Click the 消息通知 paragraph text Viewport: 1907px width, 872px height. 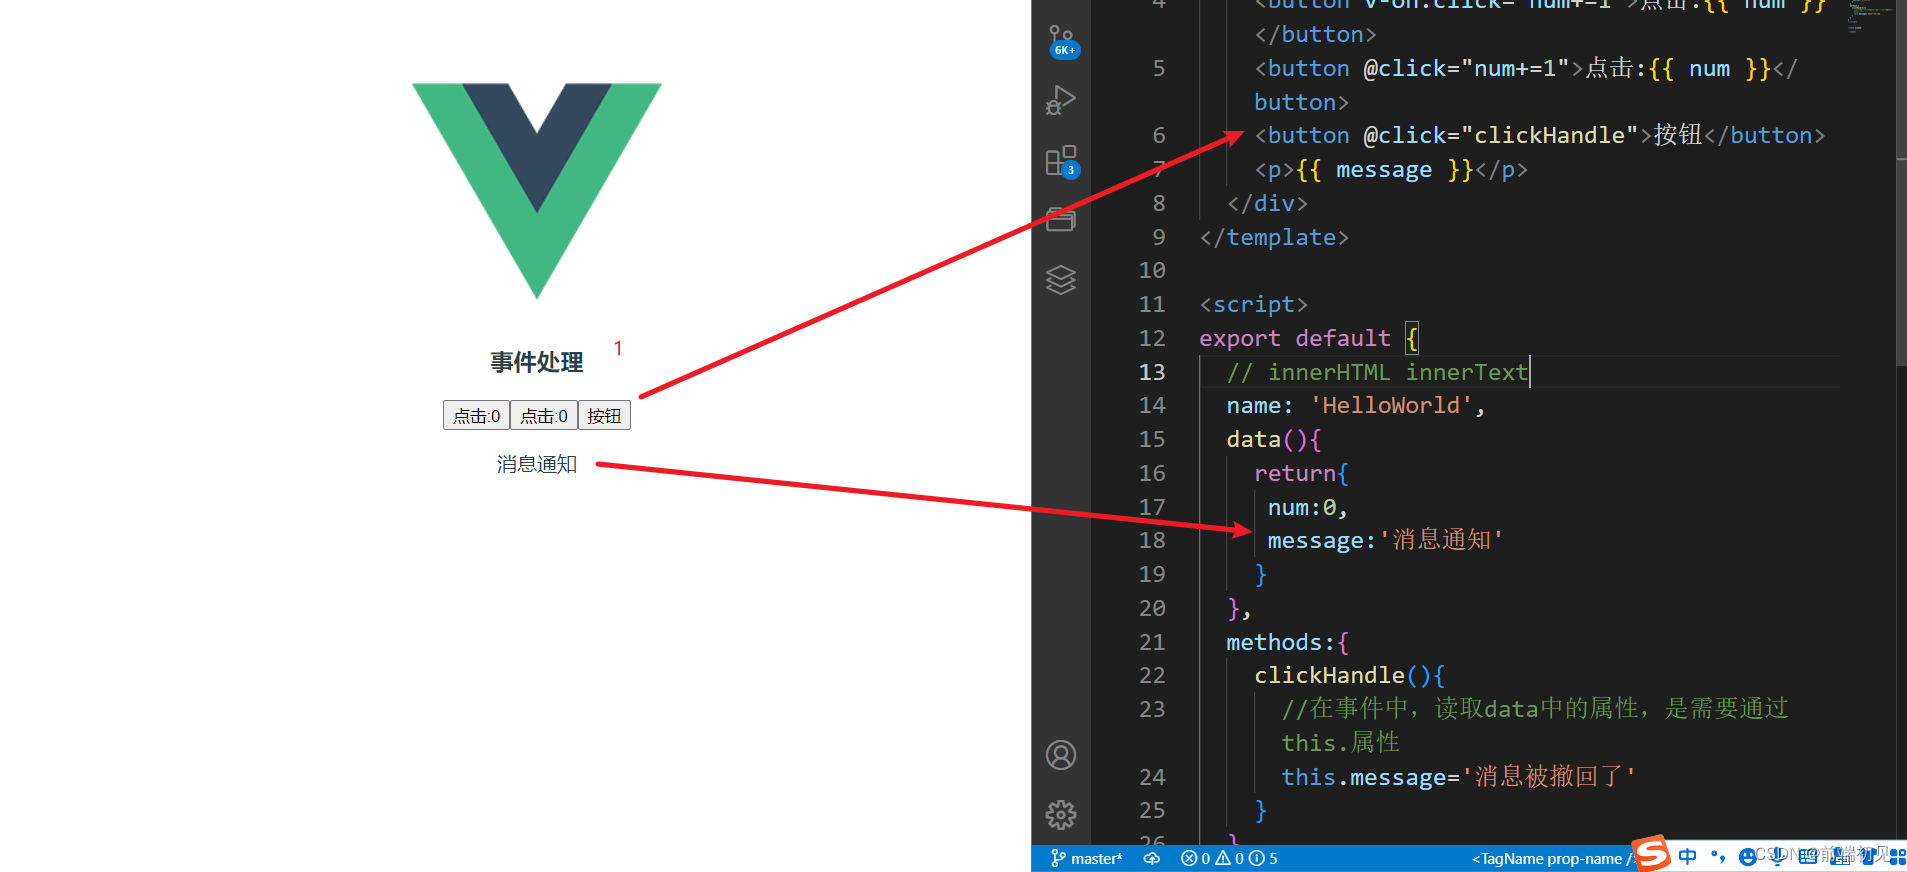click(x=537, y=464)
